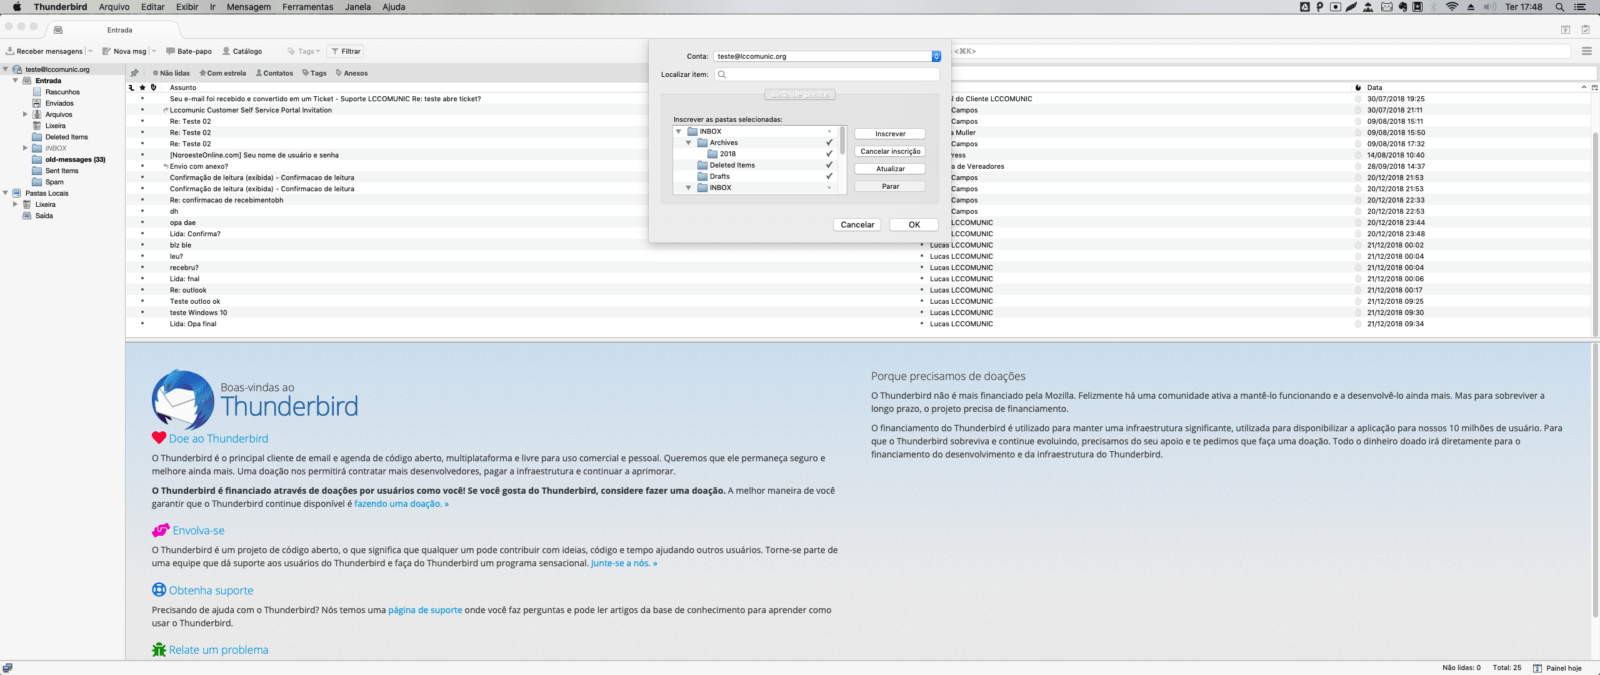
Task: Select the Saída folder
Action: click(44, 215)
